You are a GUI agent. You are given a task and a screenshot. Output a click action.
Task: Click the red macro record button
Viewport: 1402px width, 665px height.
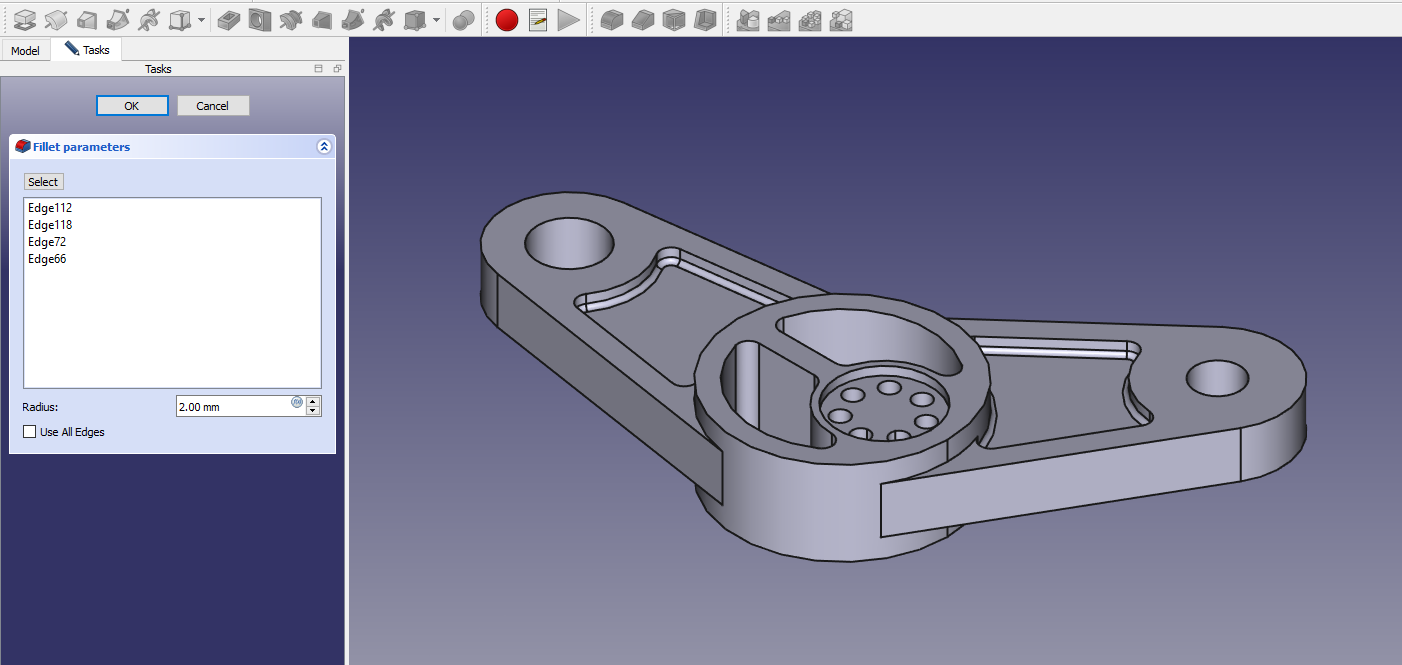click(507, 19)
